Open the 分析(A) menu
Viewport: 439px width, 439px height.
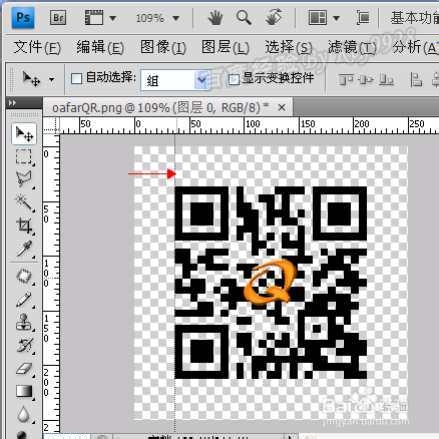[x=415, y=47]
